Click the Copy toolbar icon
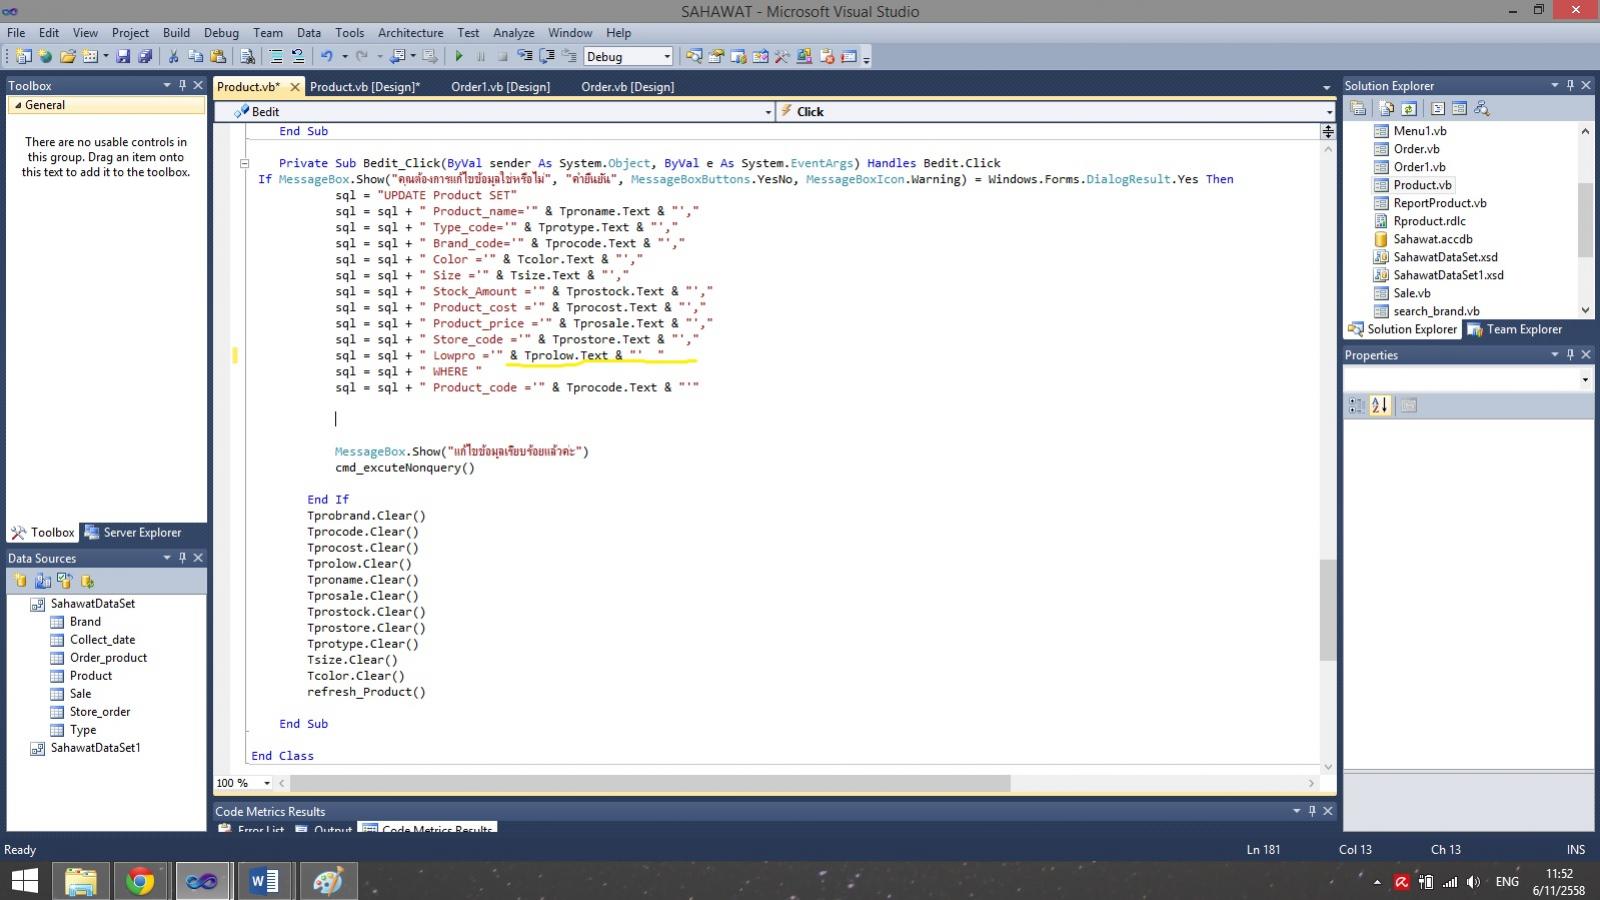The width and height of the screenshot is (1600, 900). coord(195,56)
